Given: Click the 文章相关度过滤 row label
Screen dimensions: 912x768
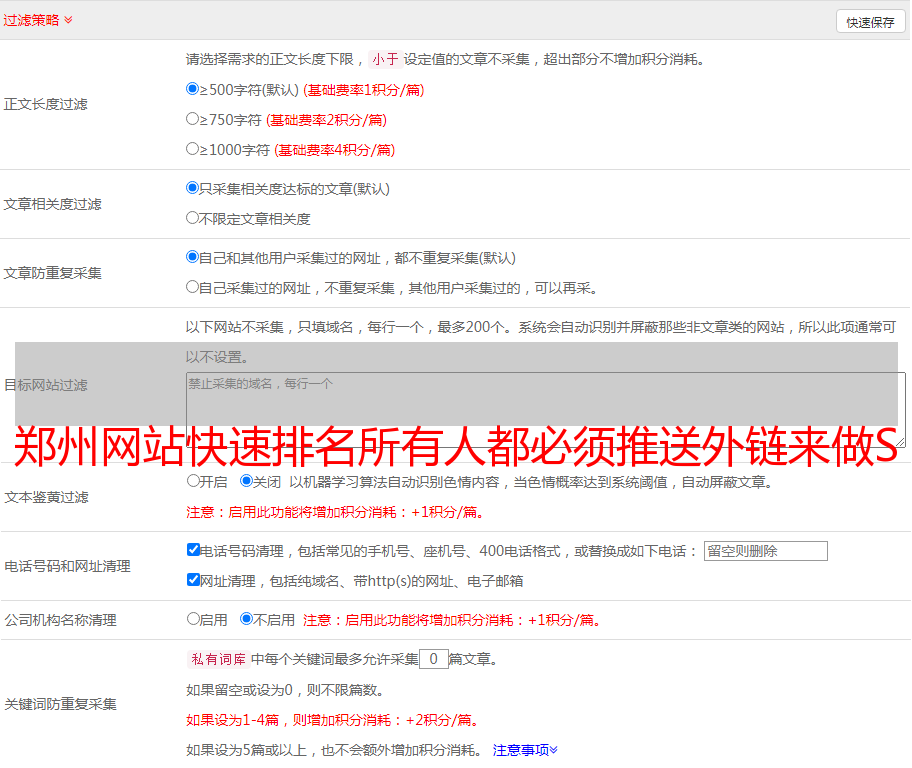Looking at the screenshot, I should (52, 204).
